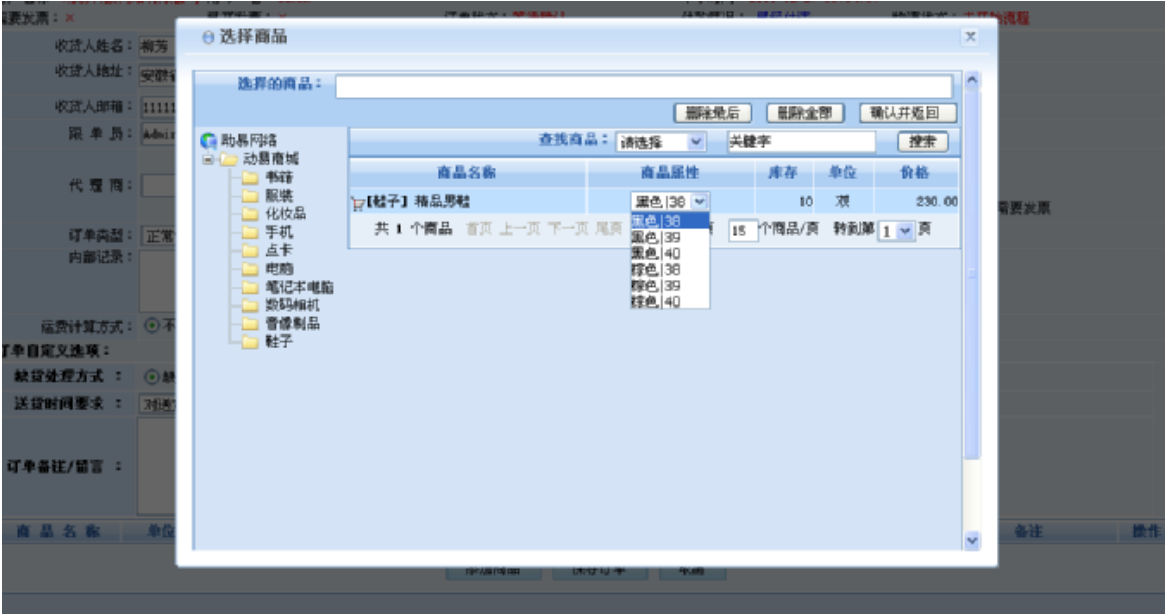Image resolution: width=1165 pixels, height=615 pixels.
Task: Click the 确认并返回 button
Action: coord(907,113)
